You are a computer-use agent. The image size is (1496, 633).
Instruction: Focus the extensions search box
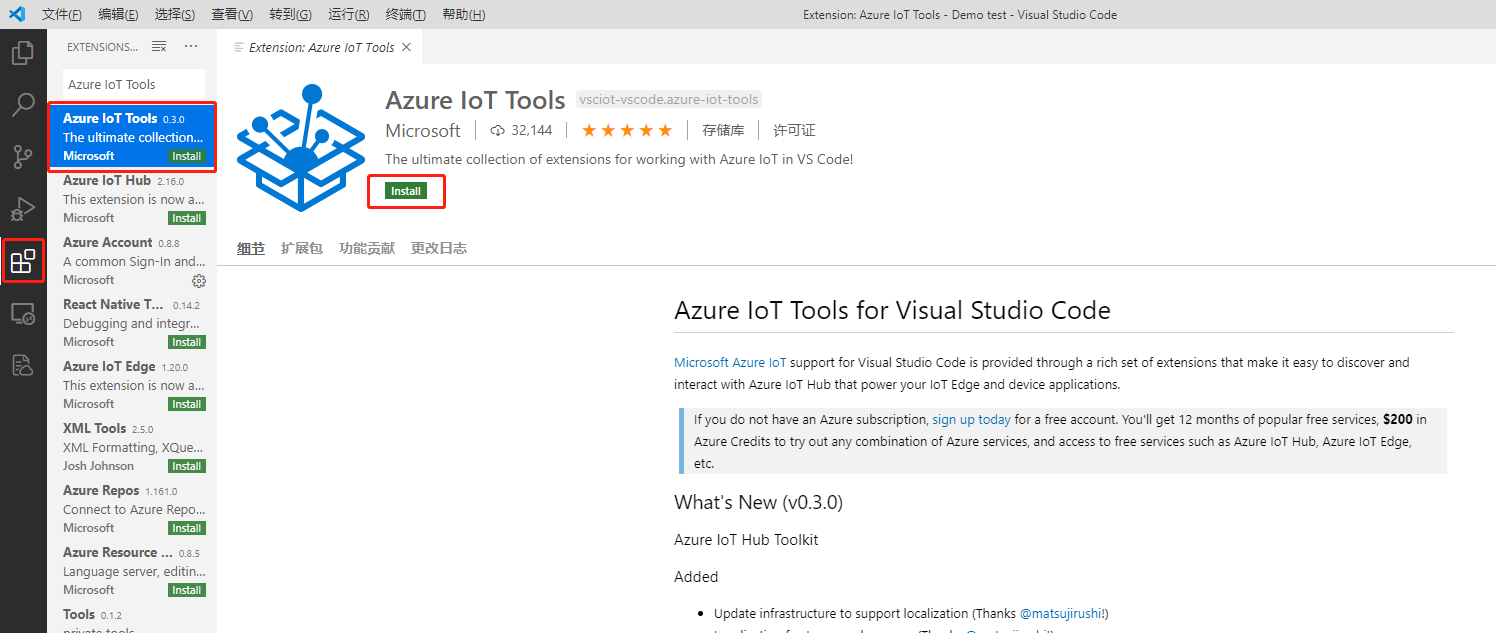pos(134,84)
